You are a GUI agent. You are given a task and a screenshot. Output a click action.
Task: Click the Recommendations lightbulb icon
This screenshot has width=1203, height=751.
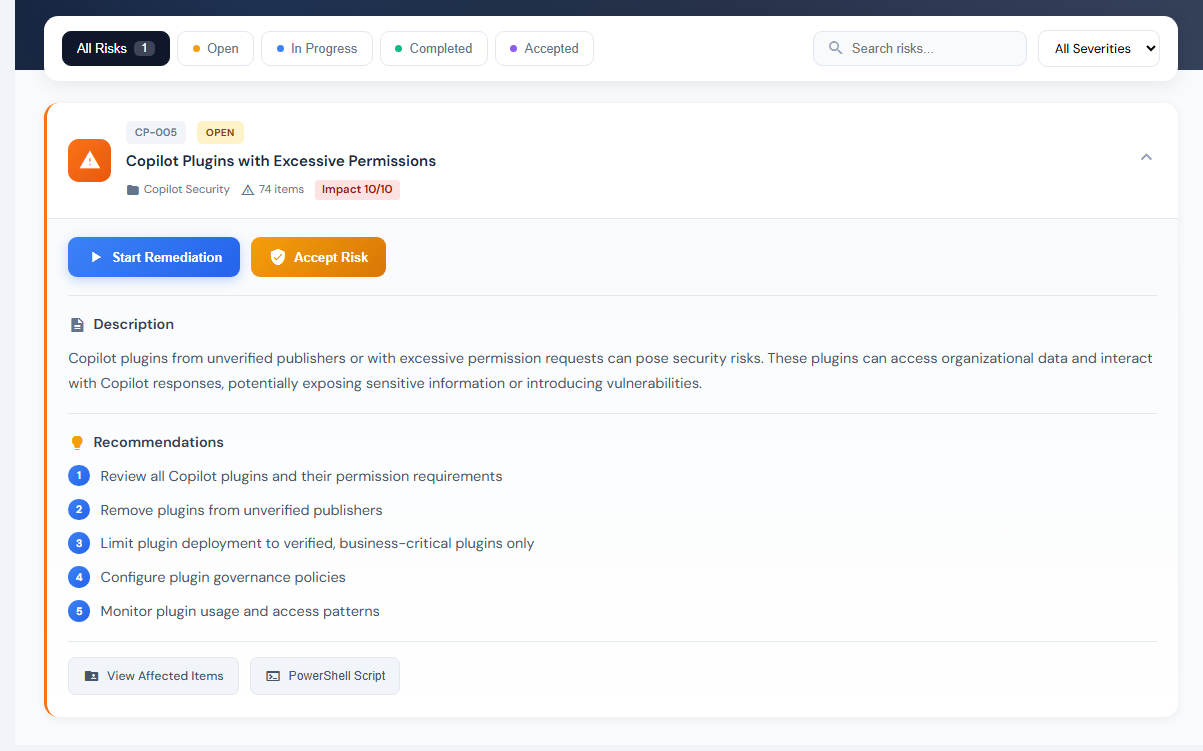click(x=77, y=443)
